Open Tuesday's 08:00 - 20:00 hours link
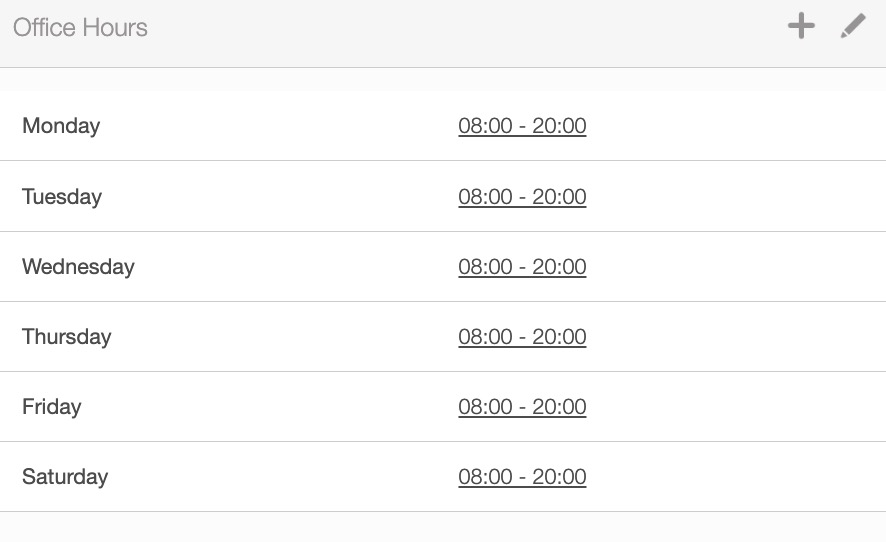Viewport: 886px width, 542px height. click(522, 197)
